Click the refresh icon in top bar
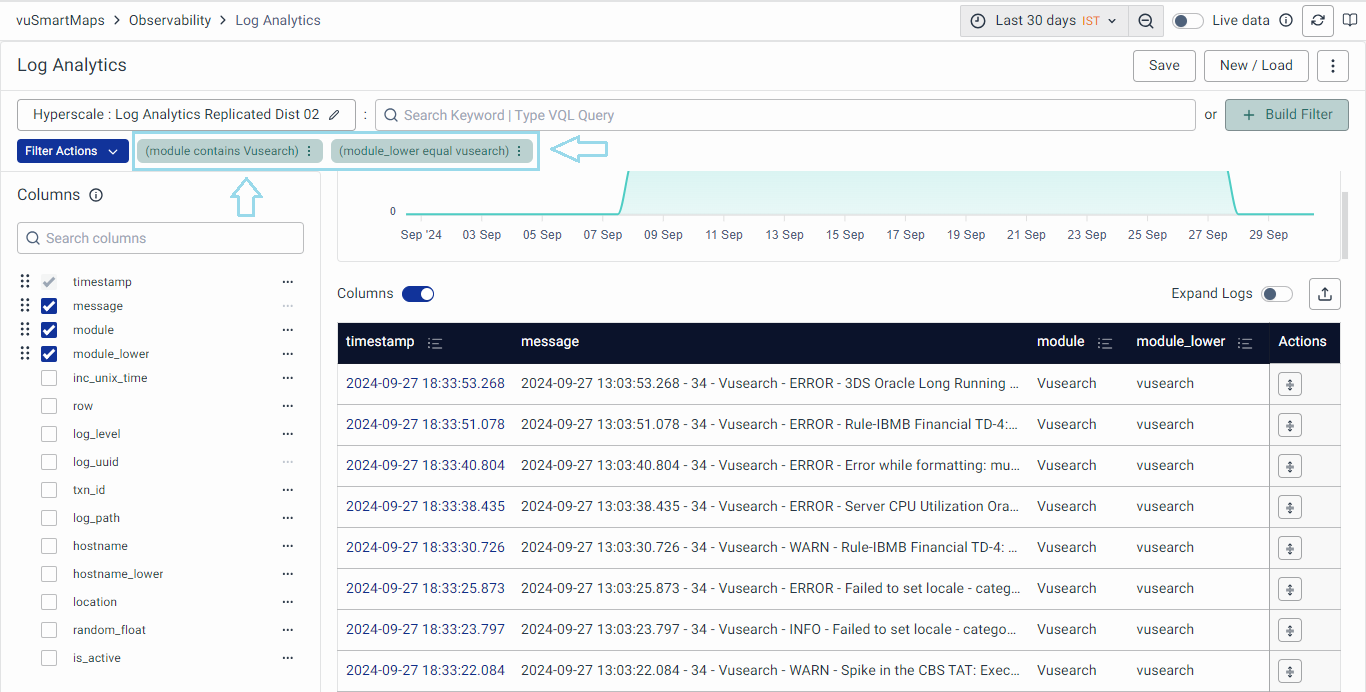This screenshot has height=692, width=1366. (1318, 21)
